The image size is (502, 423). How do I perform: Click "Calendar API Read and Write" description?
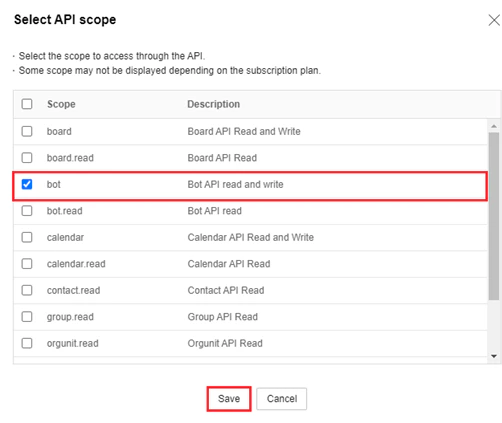251,237
